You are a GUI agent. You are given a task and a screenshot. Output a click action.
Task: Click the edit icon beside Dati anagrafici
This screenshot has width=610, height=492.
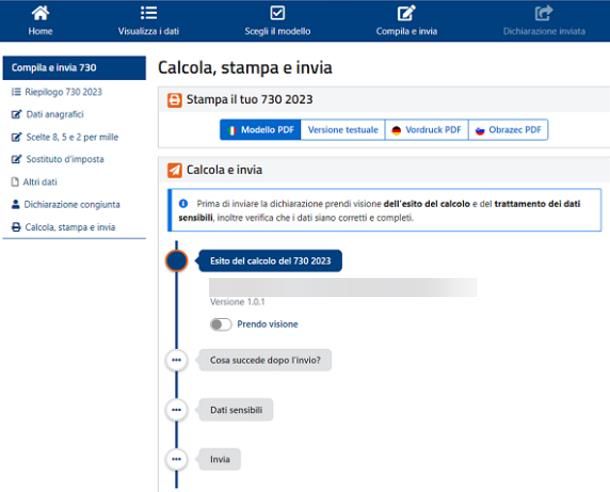click(16, 114)
